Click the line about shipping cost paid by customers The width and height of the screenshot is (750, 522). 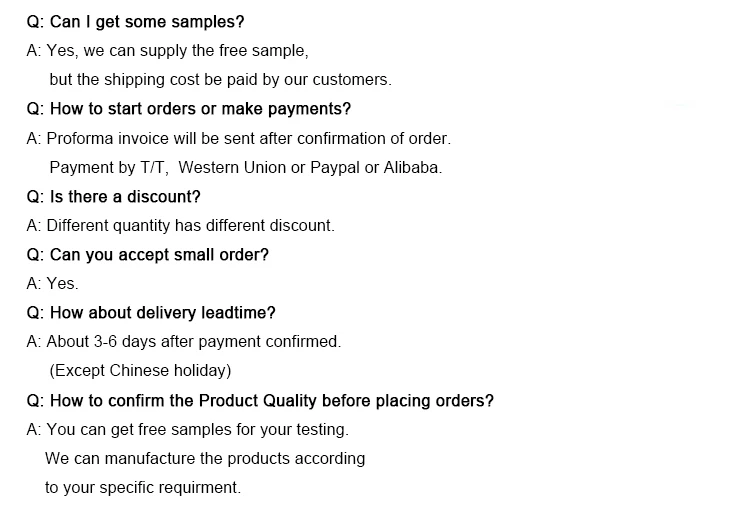click(x=220, y=79)
